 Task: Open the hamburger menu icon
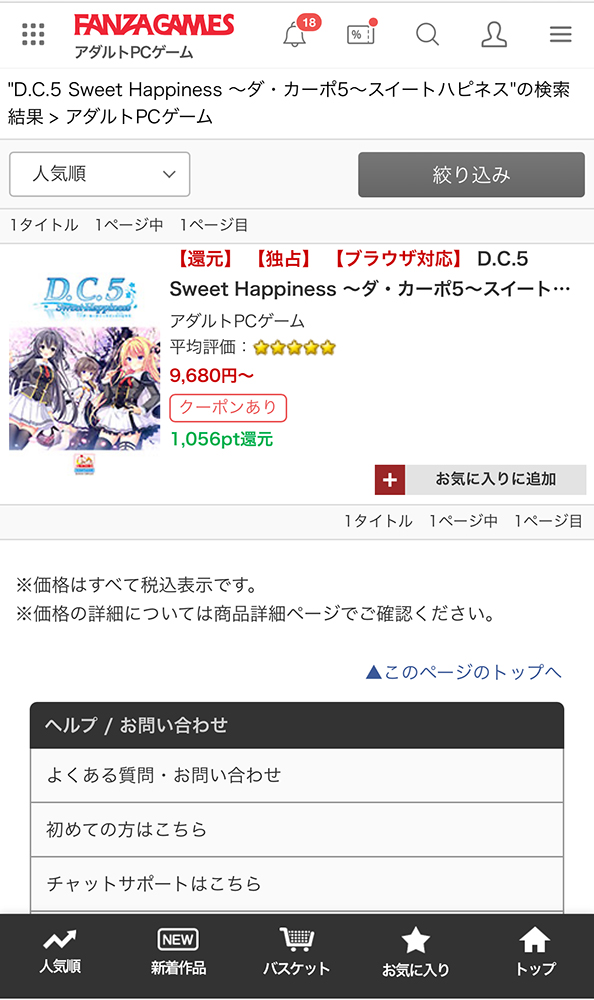(x=561, y=34)
